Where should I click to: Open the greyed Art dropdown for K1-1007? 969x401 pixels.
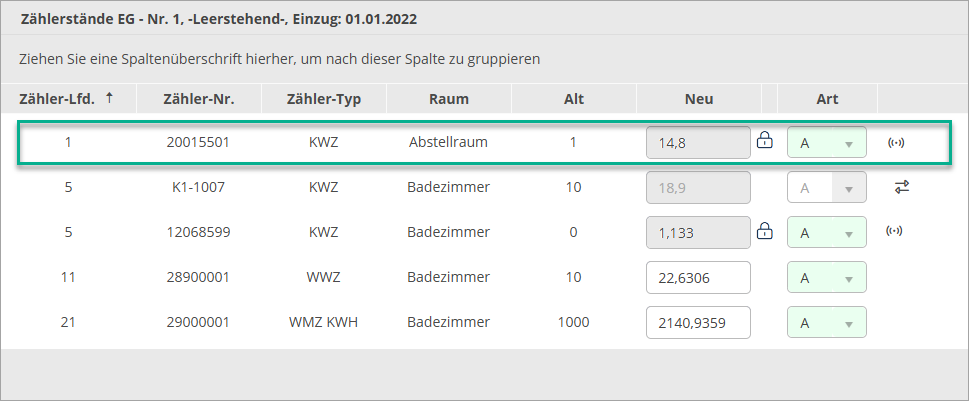tap(848, 188)
